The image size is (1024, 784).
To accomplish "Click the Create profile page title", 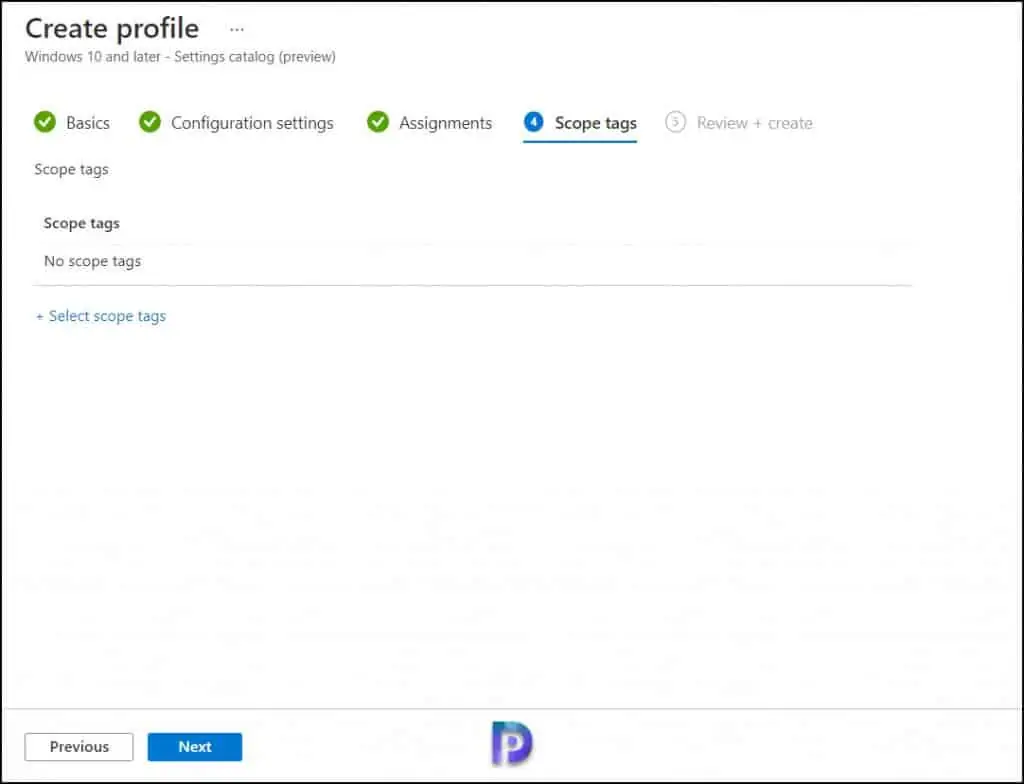I will coord(112,29).
